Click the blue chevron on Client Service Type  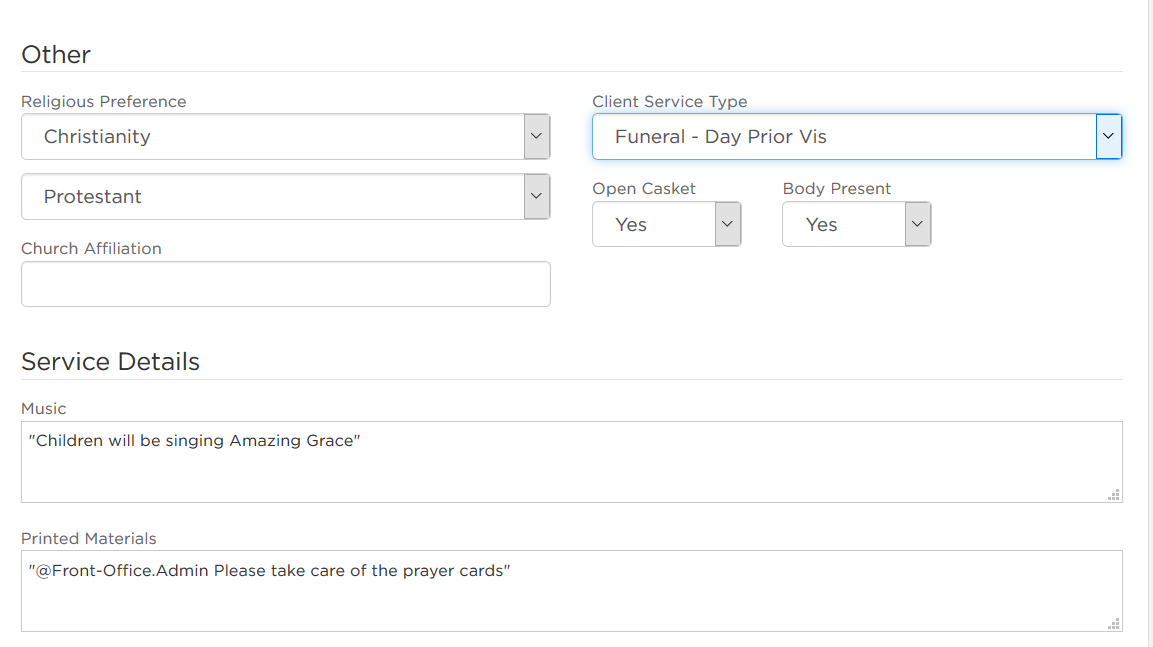pyautogui.click(x=1108, y=137)
